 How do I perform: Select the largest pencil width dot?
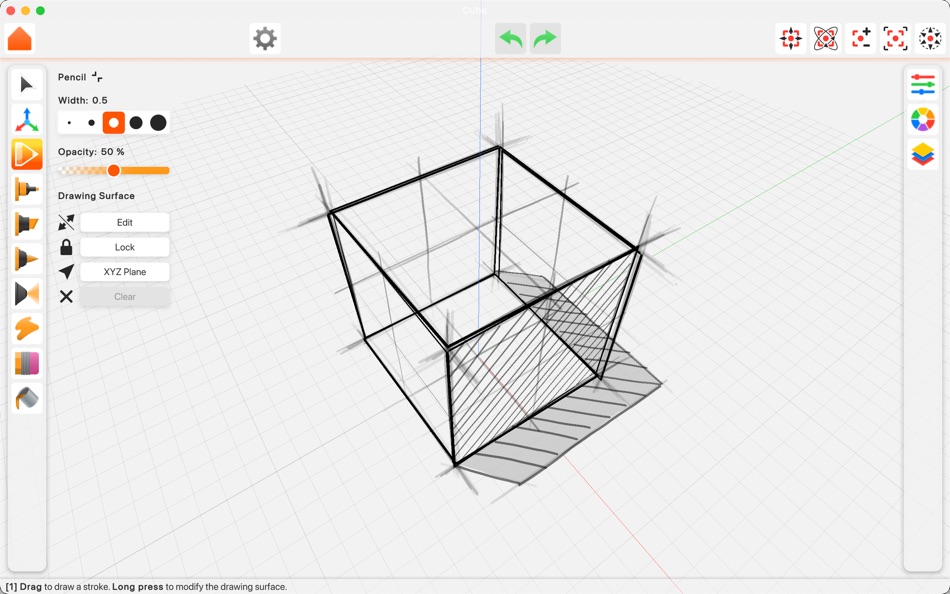(x=158, y=123)
